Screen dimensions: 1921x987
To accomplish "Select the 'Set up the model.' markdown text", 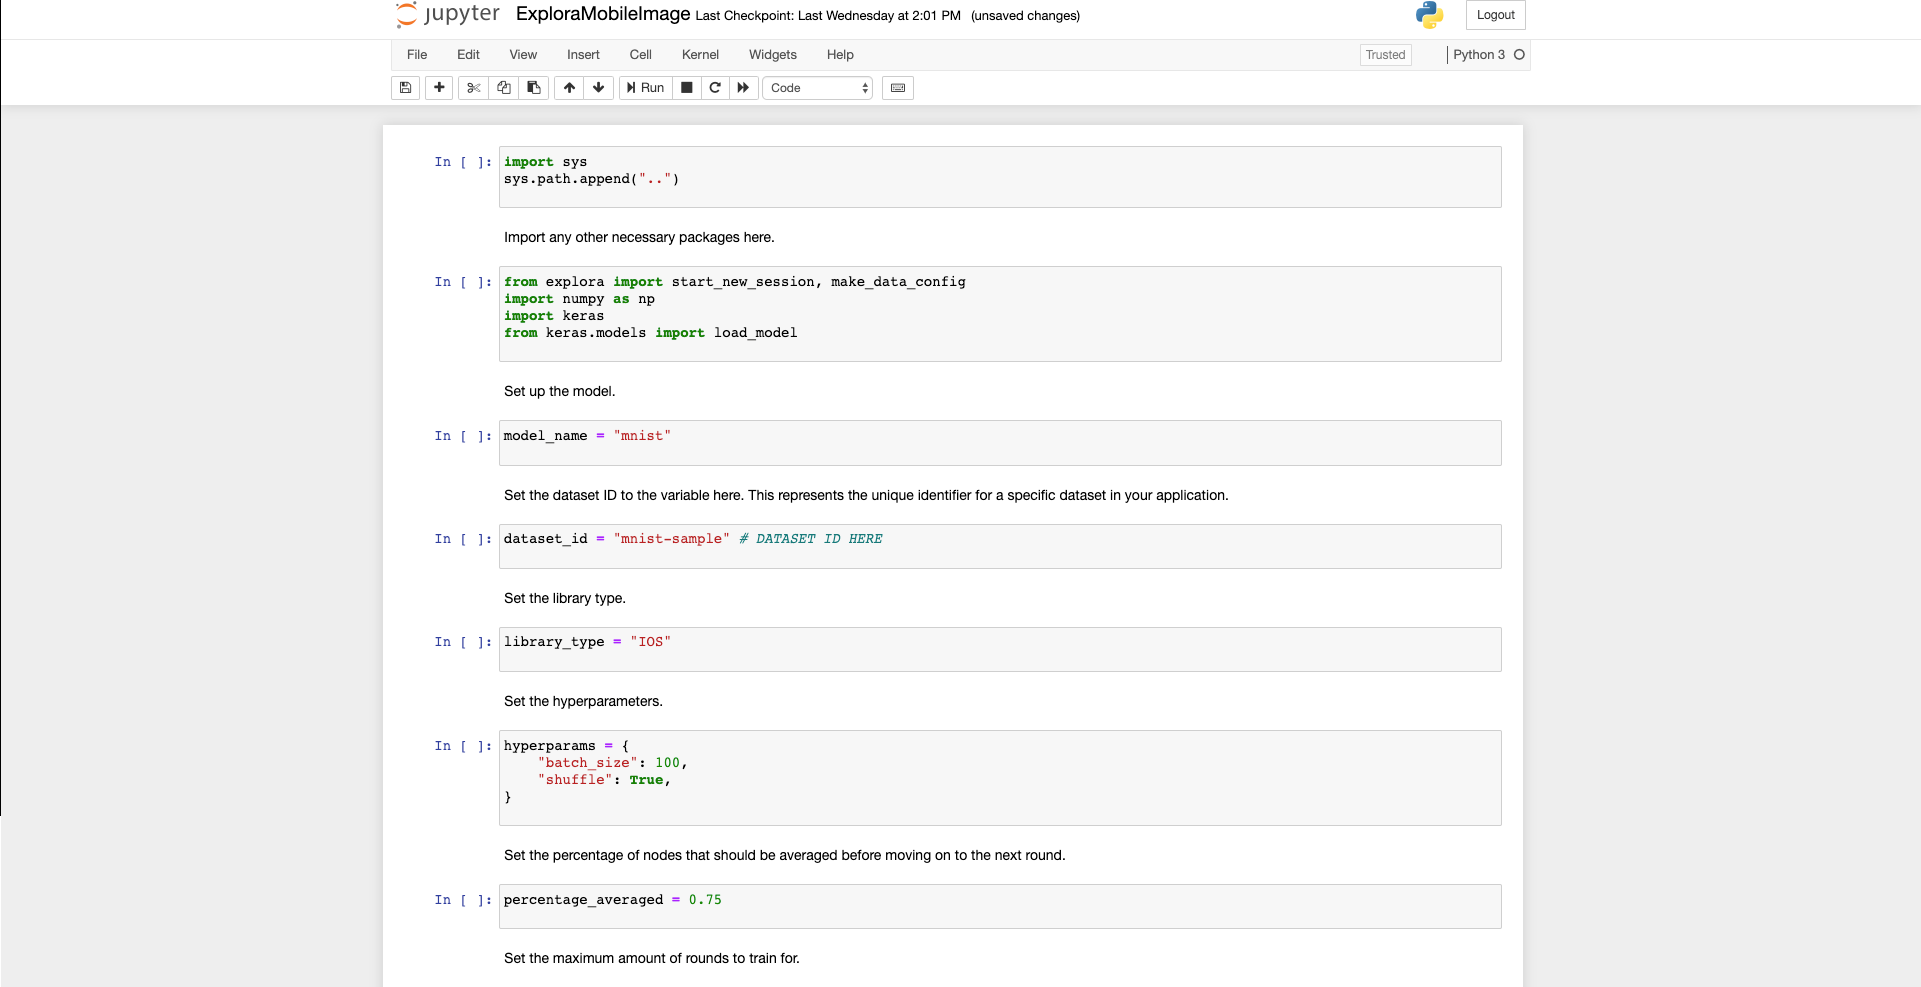I will (560, 392).
